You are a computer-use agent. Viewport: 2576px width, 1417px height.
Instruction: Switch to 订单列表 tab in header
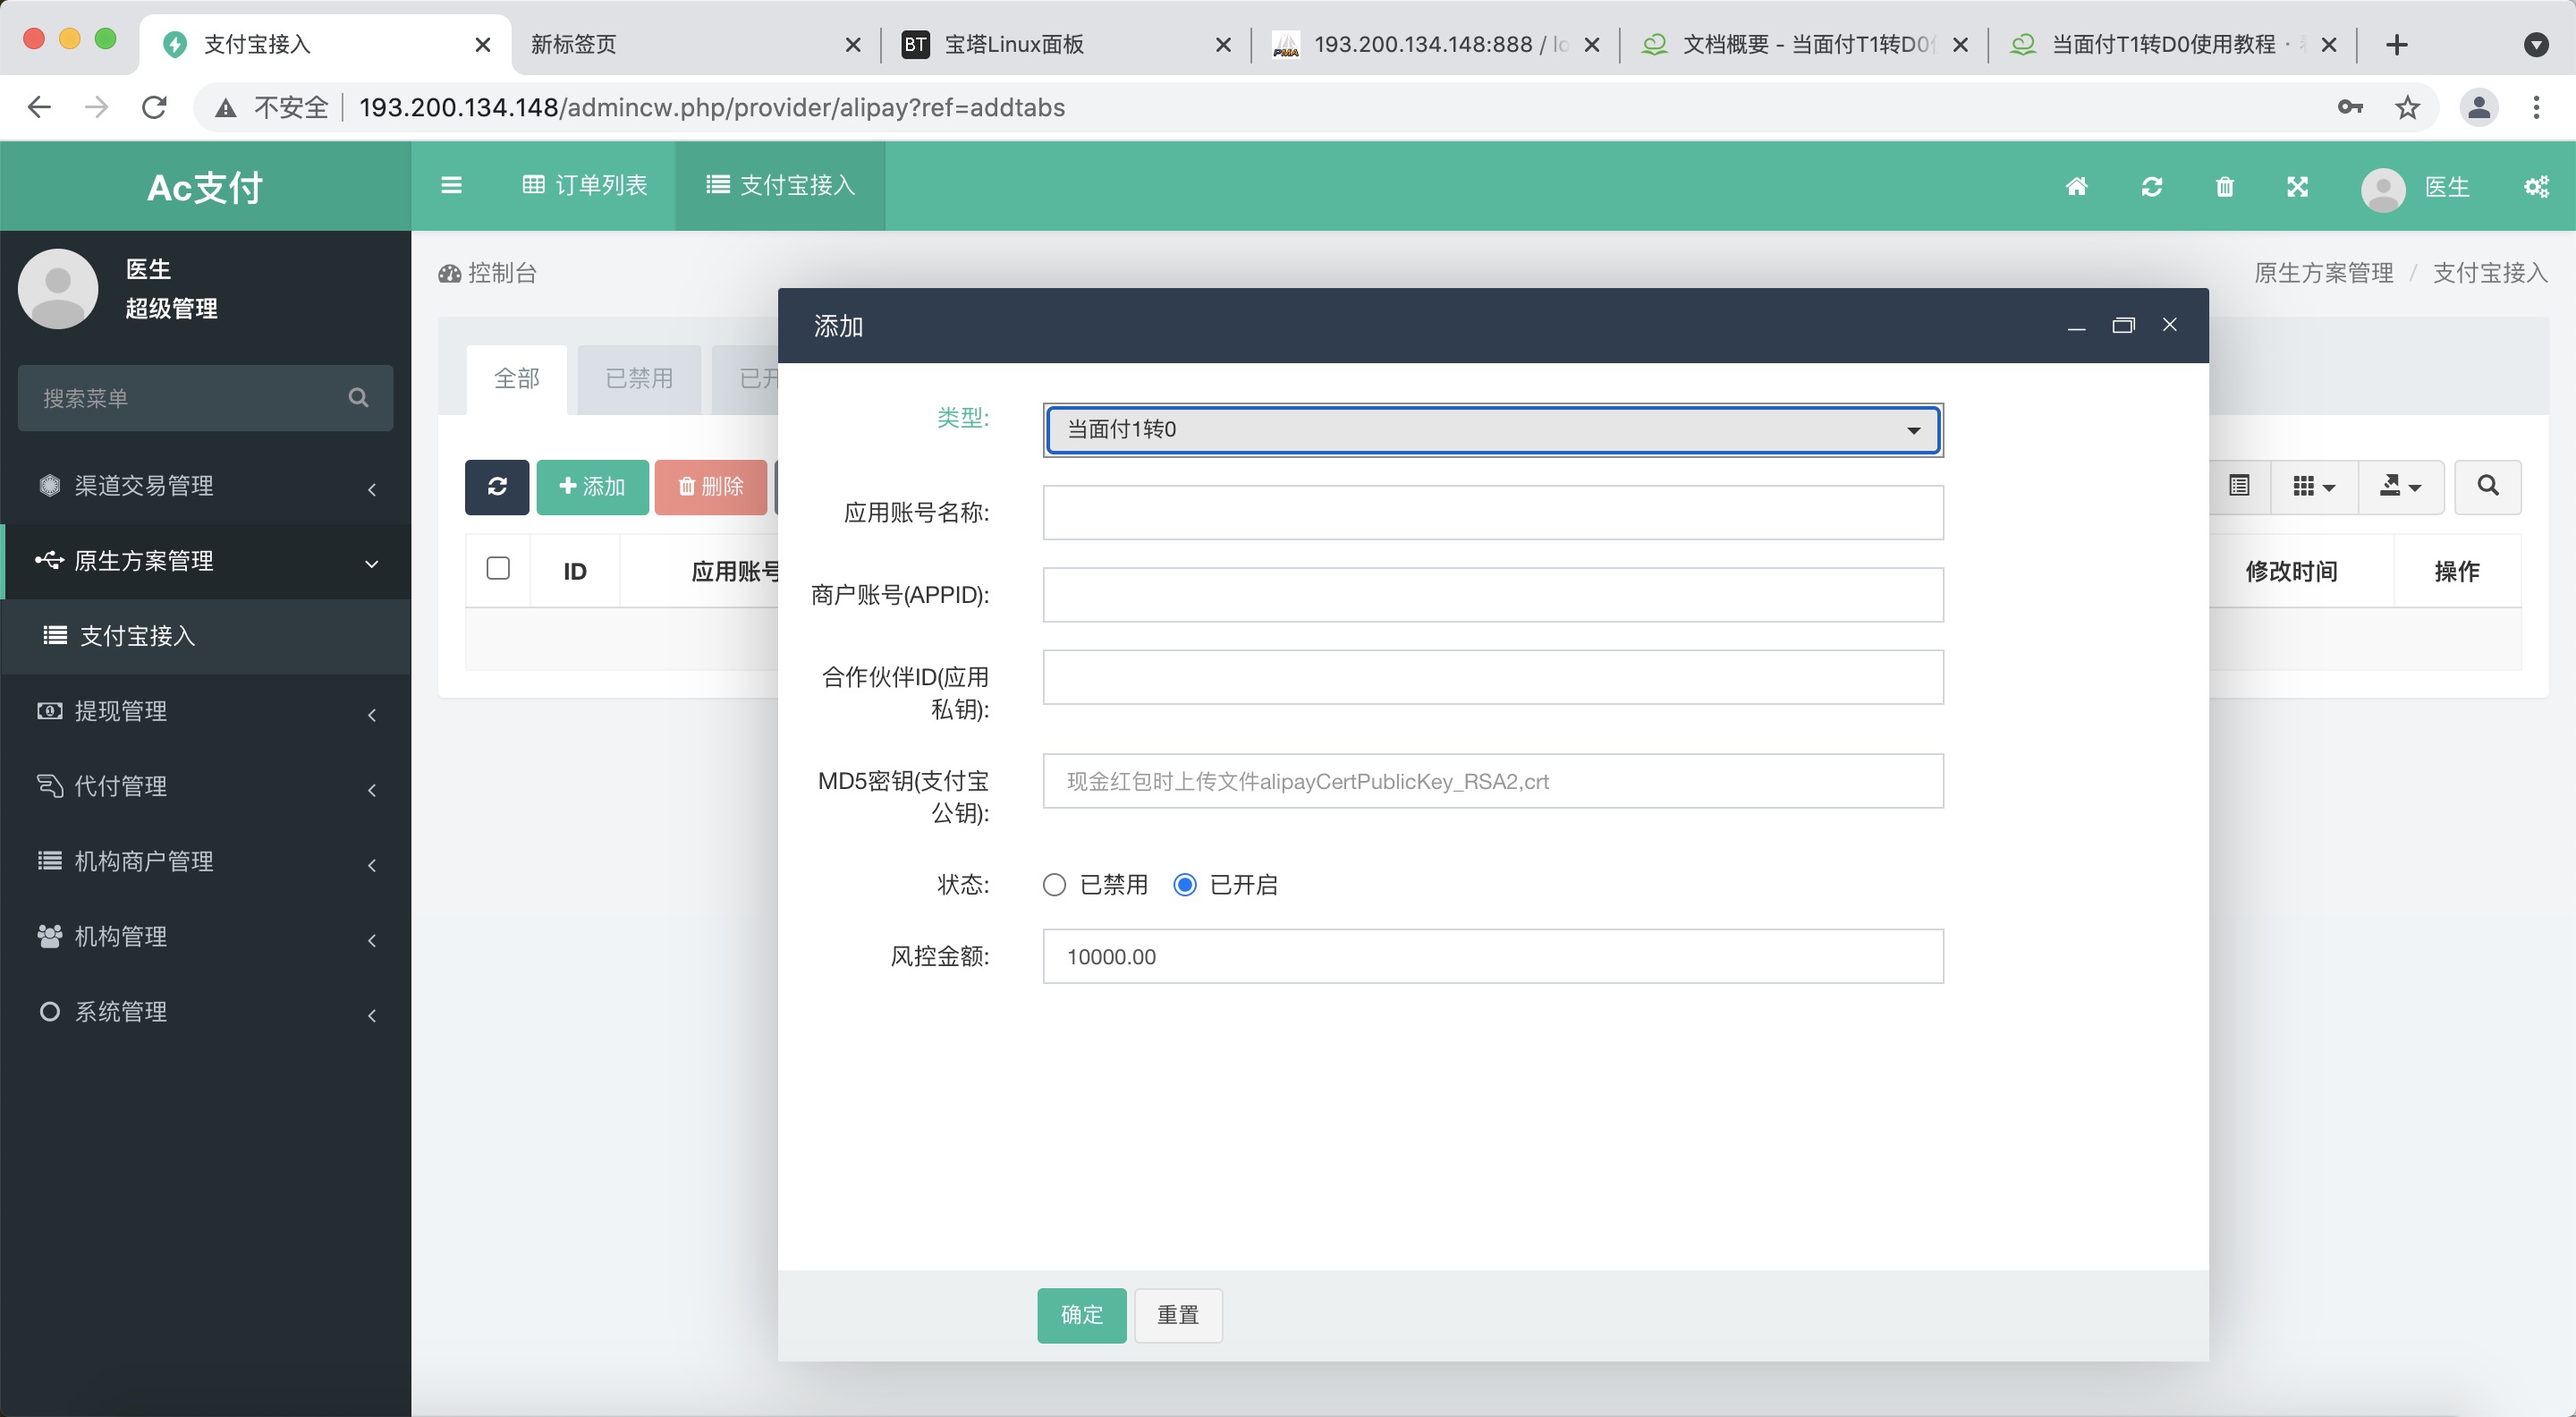click(x=585, y=185)
